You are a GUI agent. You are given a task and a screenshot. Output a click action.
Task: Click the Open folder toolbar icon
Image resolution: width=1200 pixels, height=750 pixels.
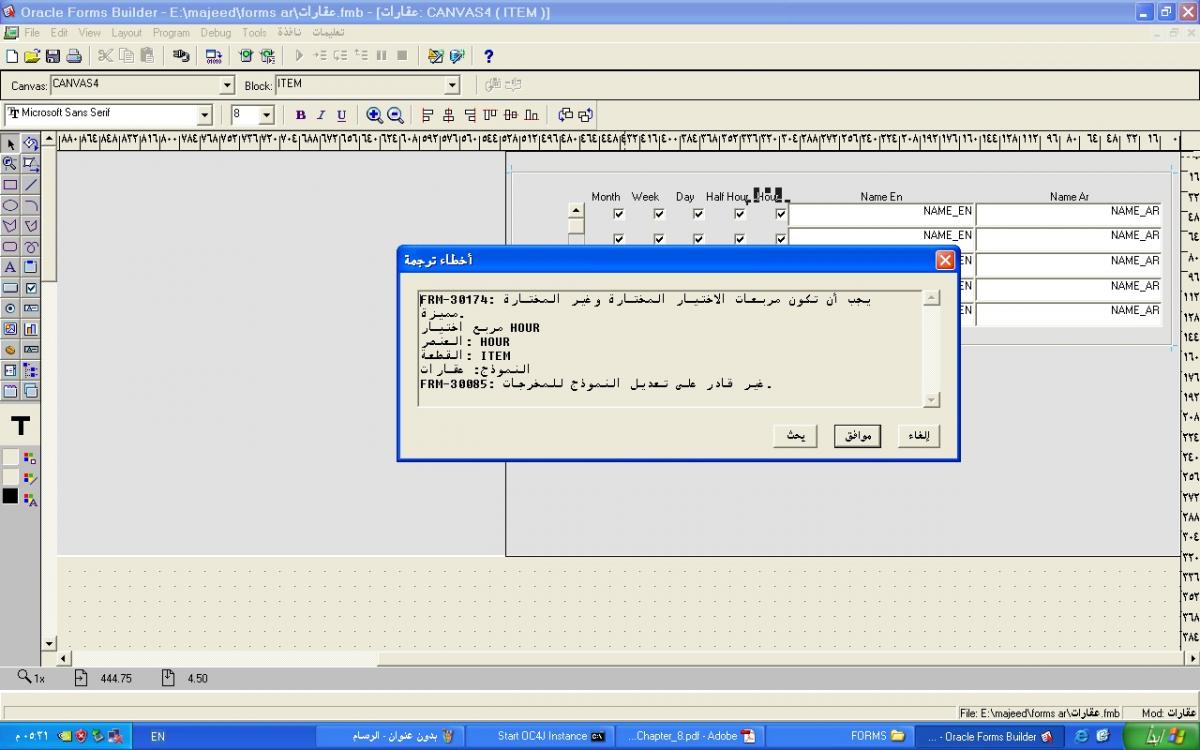point(31,56)
